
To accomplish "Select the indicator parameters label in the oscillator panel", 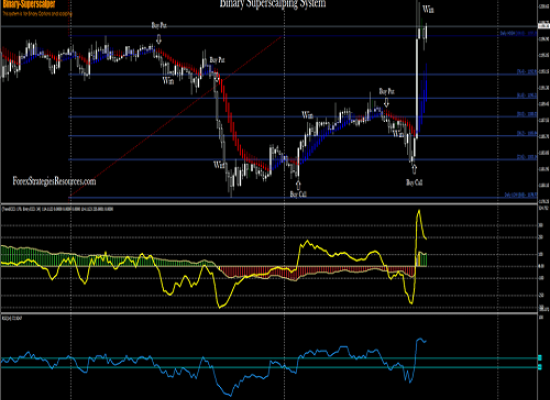I will pyautogui.click(x=58, y=209).
